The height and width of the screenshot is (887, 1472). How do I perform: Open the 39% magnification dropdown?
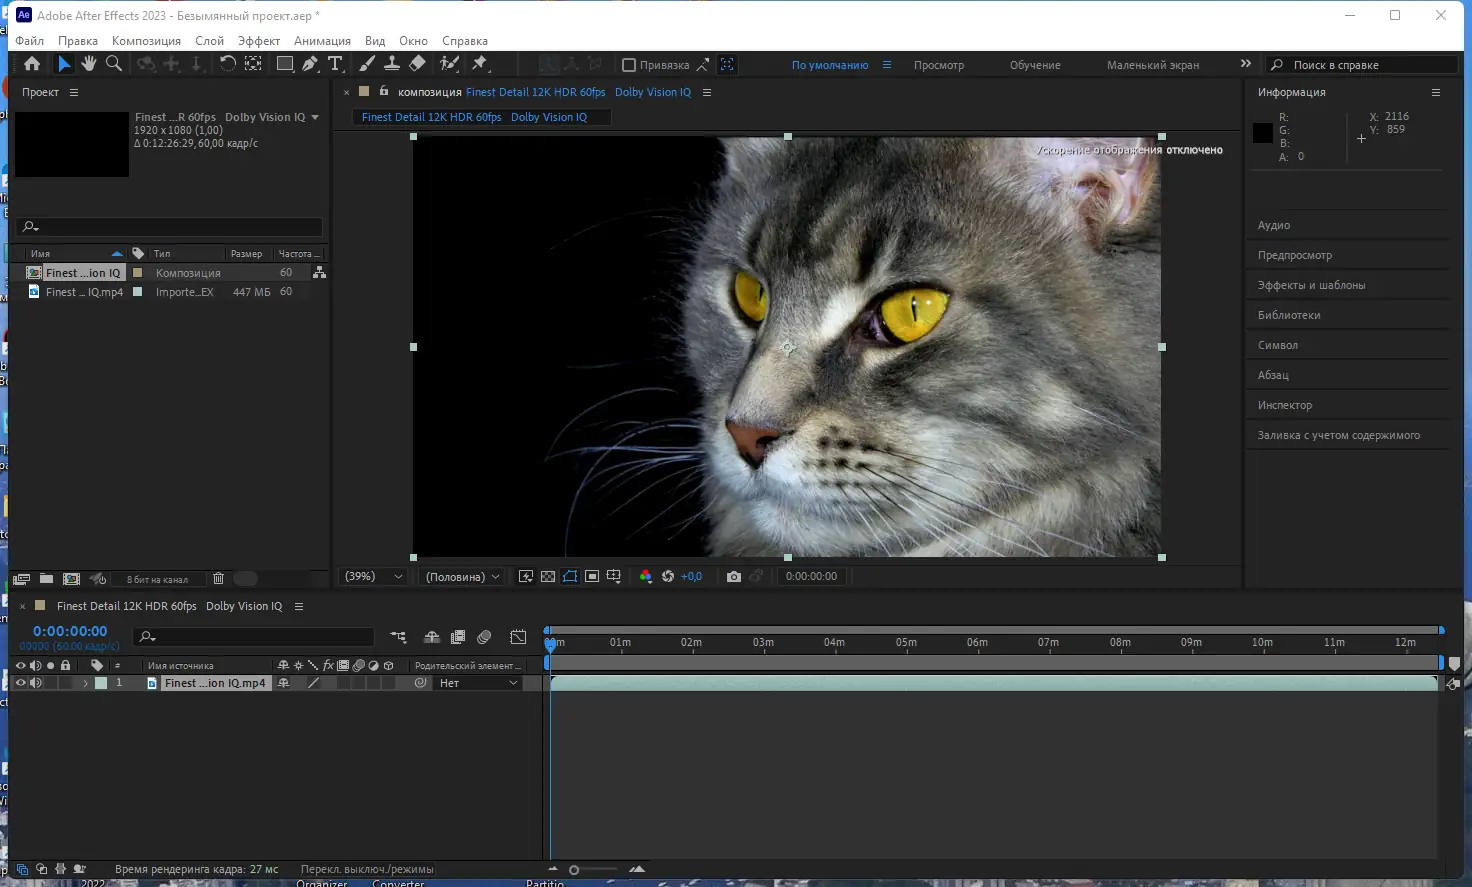point(374,577)
